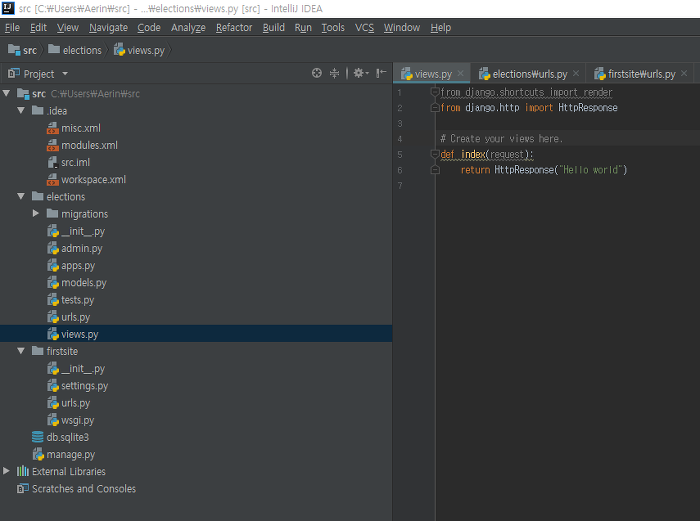The image size is (700, 521).
Task: Open the Refactor menu
Action: click(x=234, y=28)
